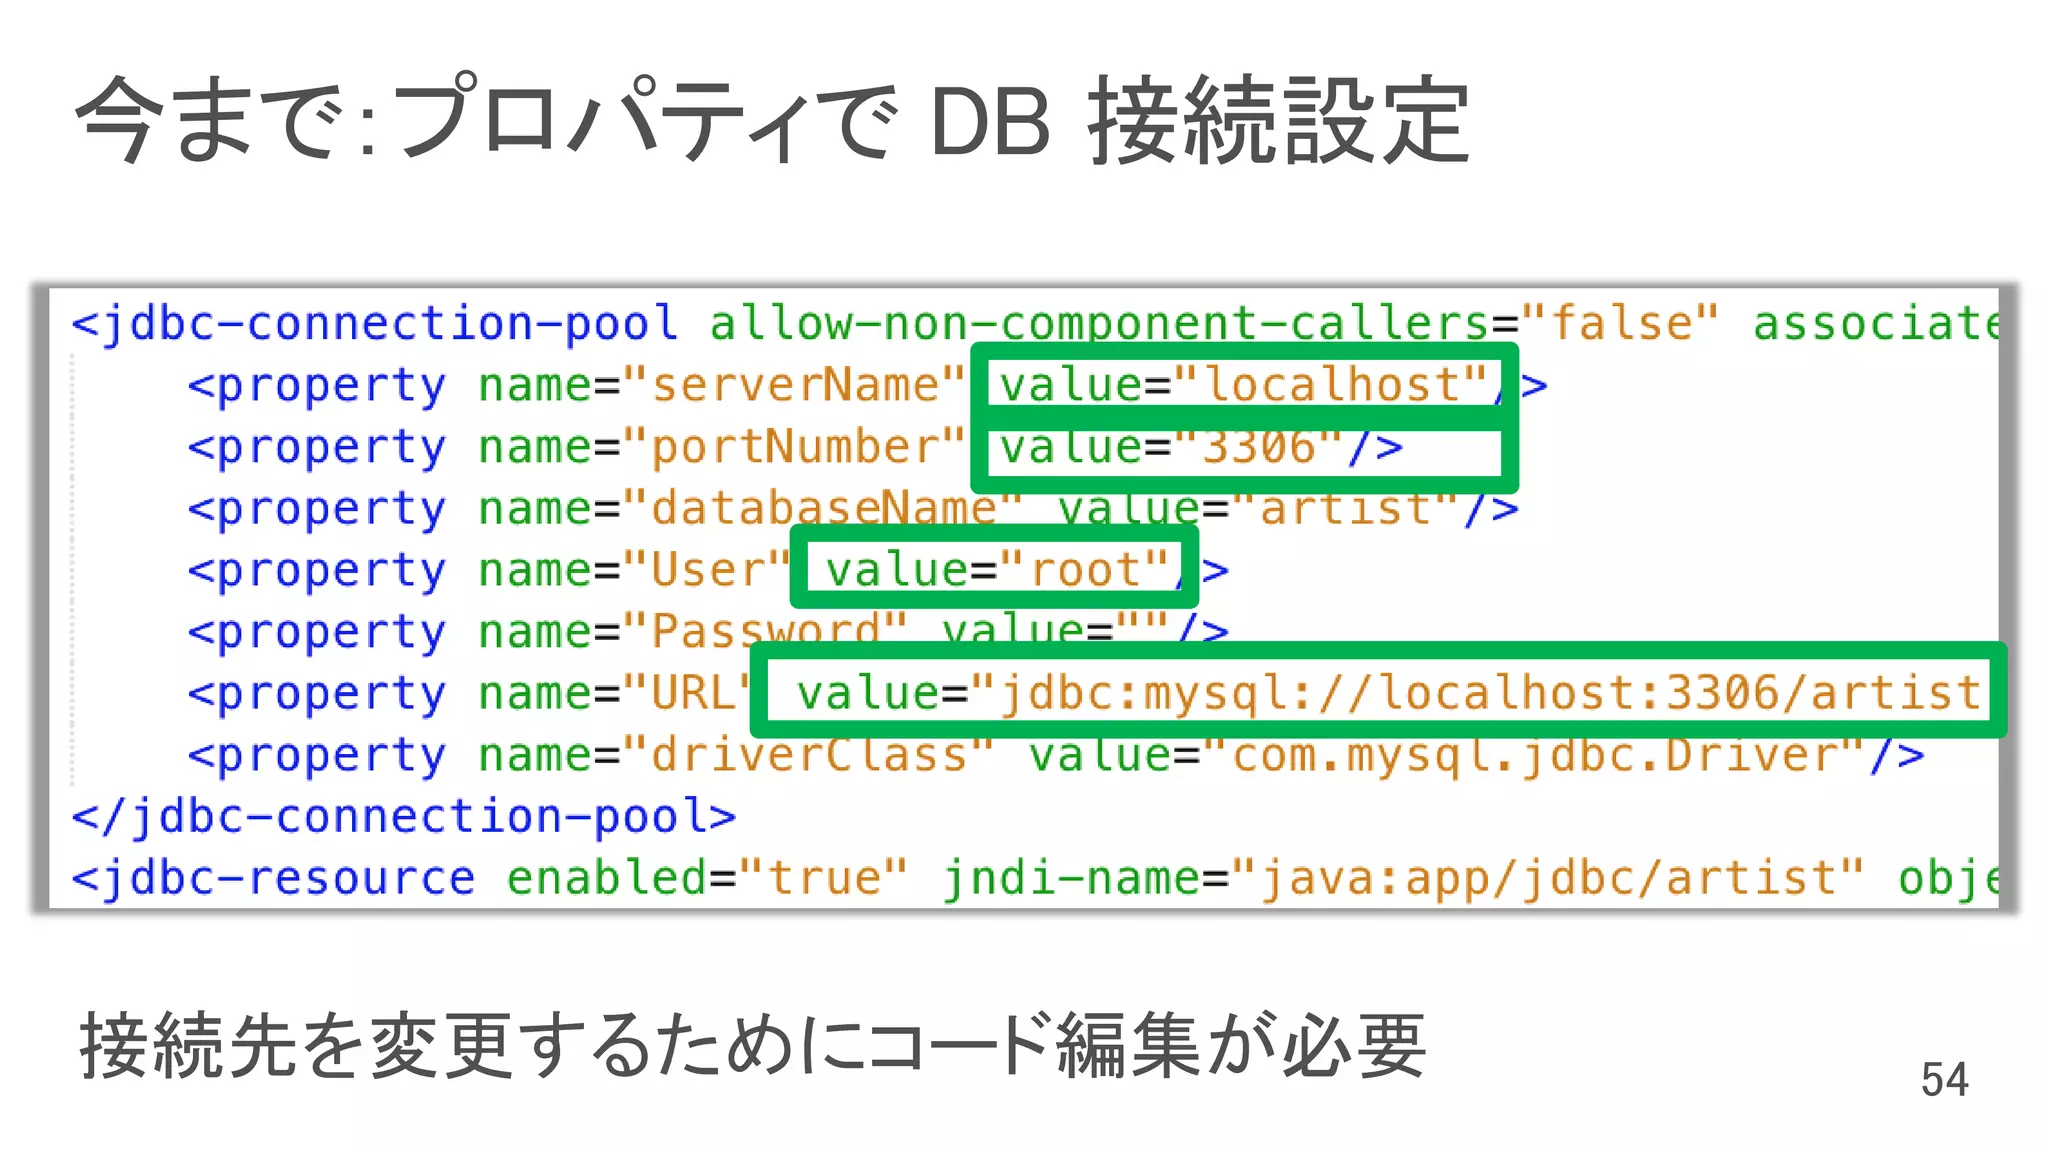Click the closing jdbc-connection-pool tag
Viewport: 2048px width, 1152px height.
403,816
